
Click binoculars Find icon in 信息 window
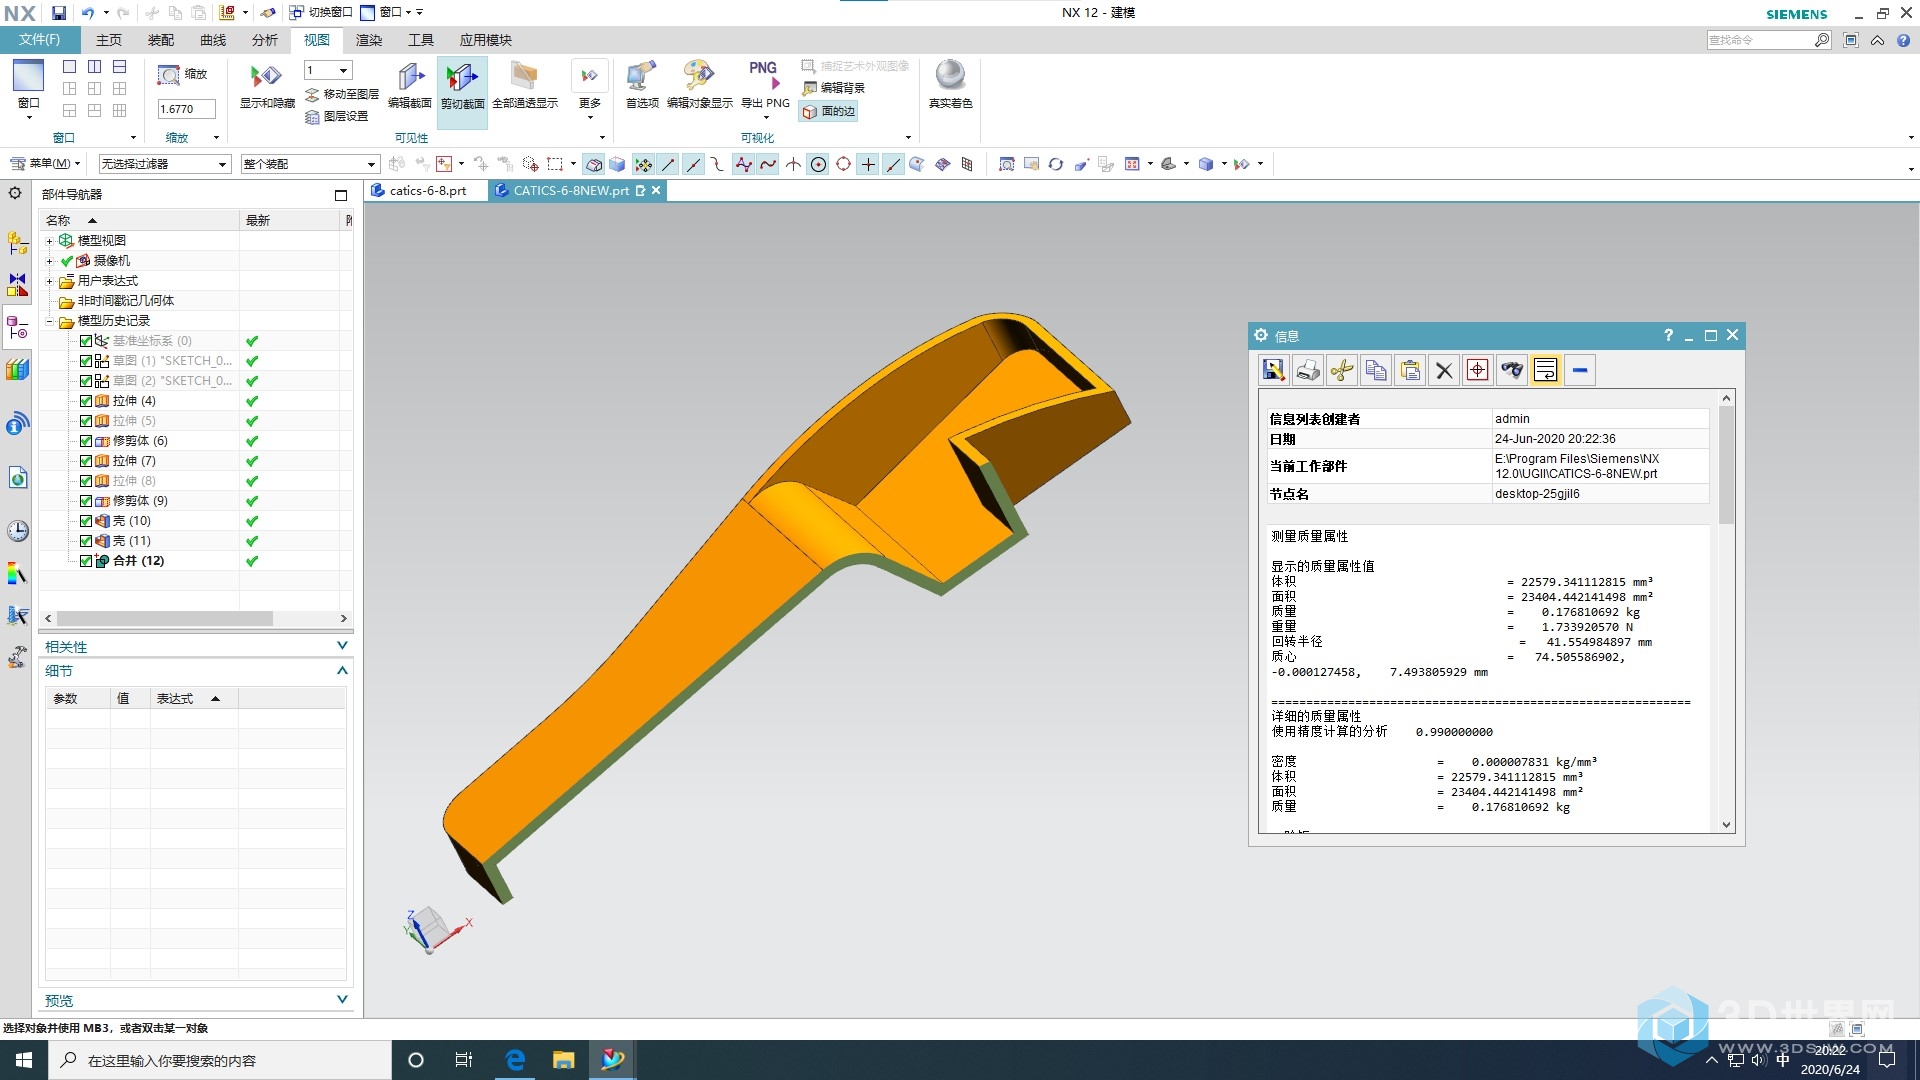pyautogui.click(x=1512, y=371)
